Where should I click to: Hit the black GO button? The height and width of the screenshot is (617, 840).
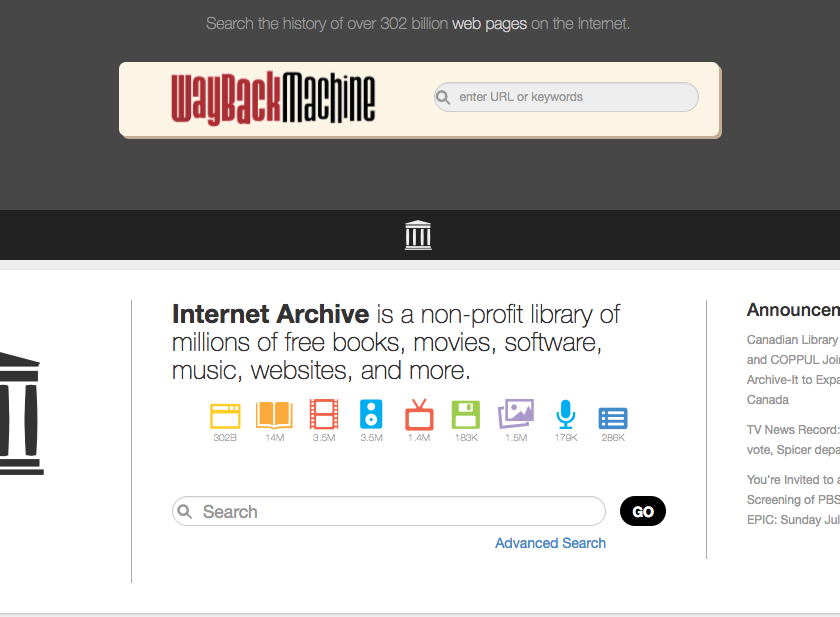point(643,511)
